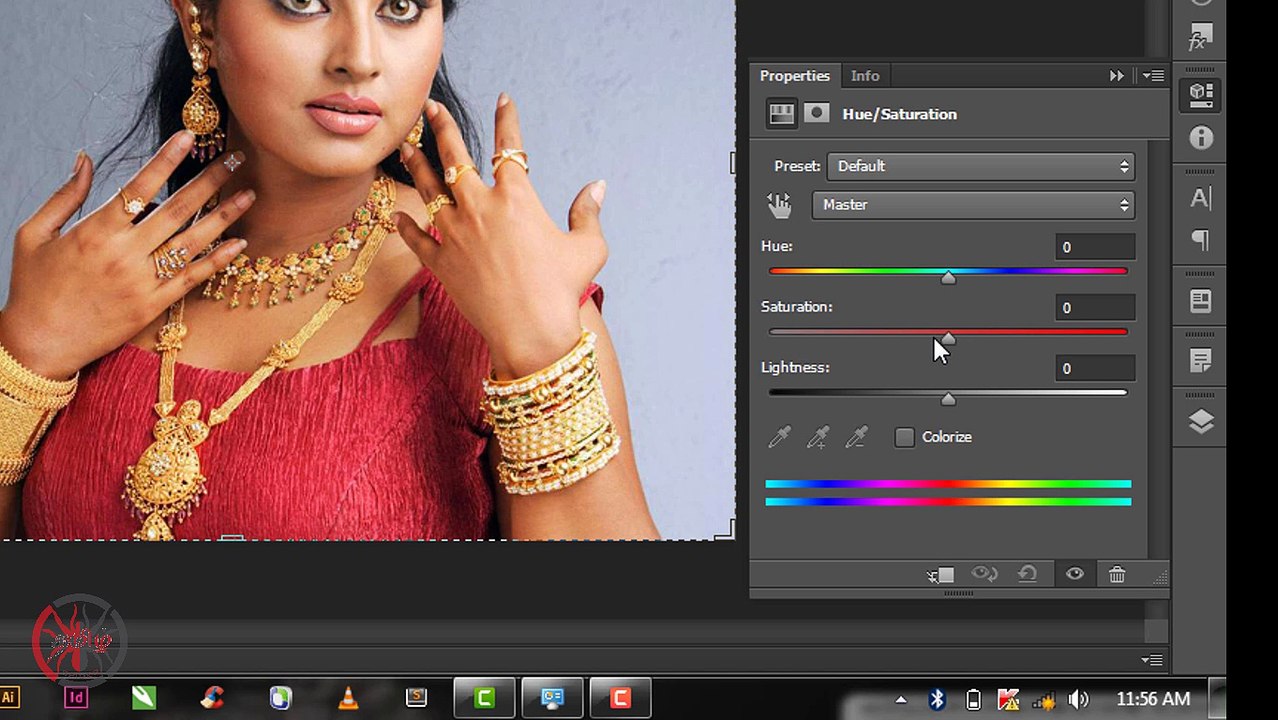Open the Info panel circle icon
Screen dimensions: 1278x720
tap(1200, 138)
